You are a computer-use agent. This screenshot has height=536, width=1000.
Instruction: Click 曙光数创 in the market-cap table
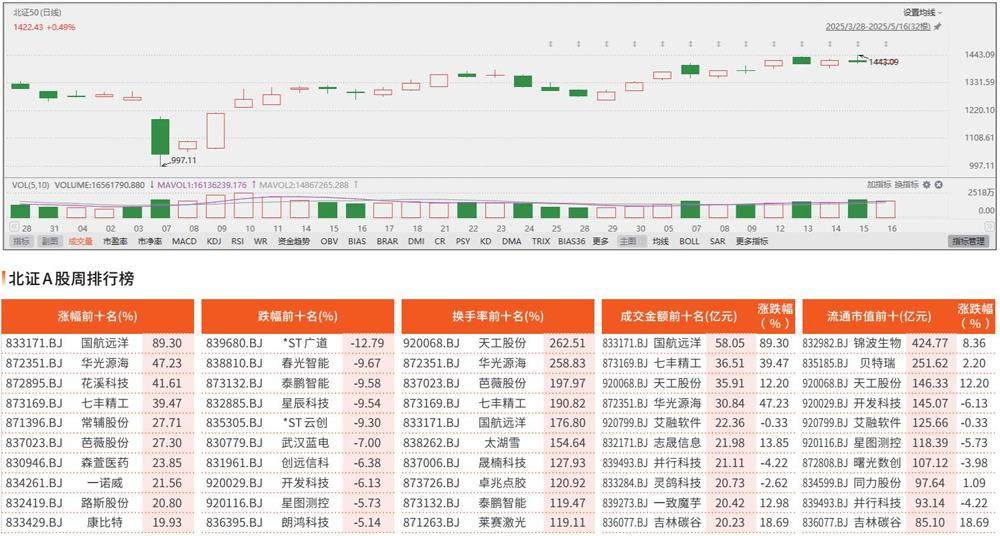[878, 463]
